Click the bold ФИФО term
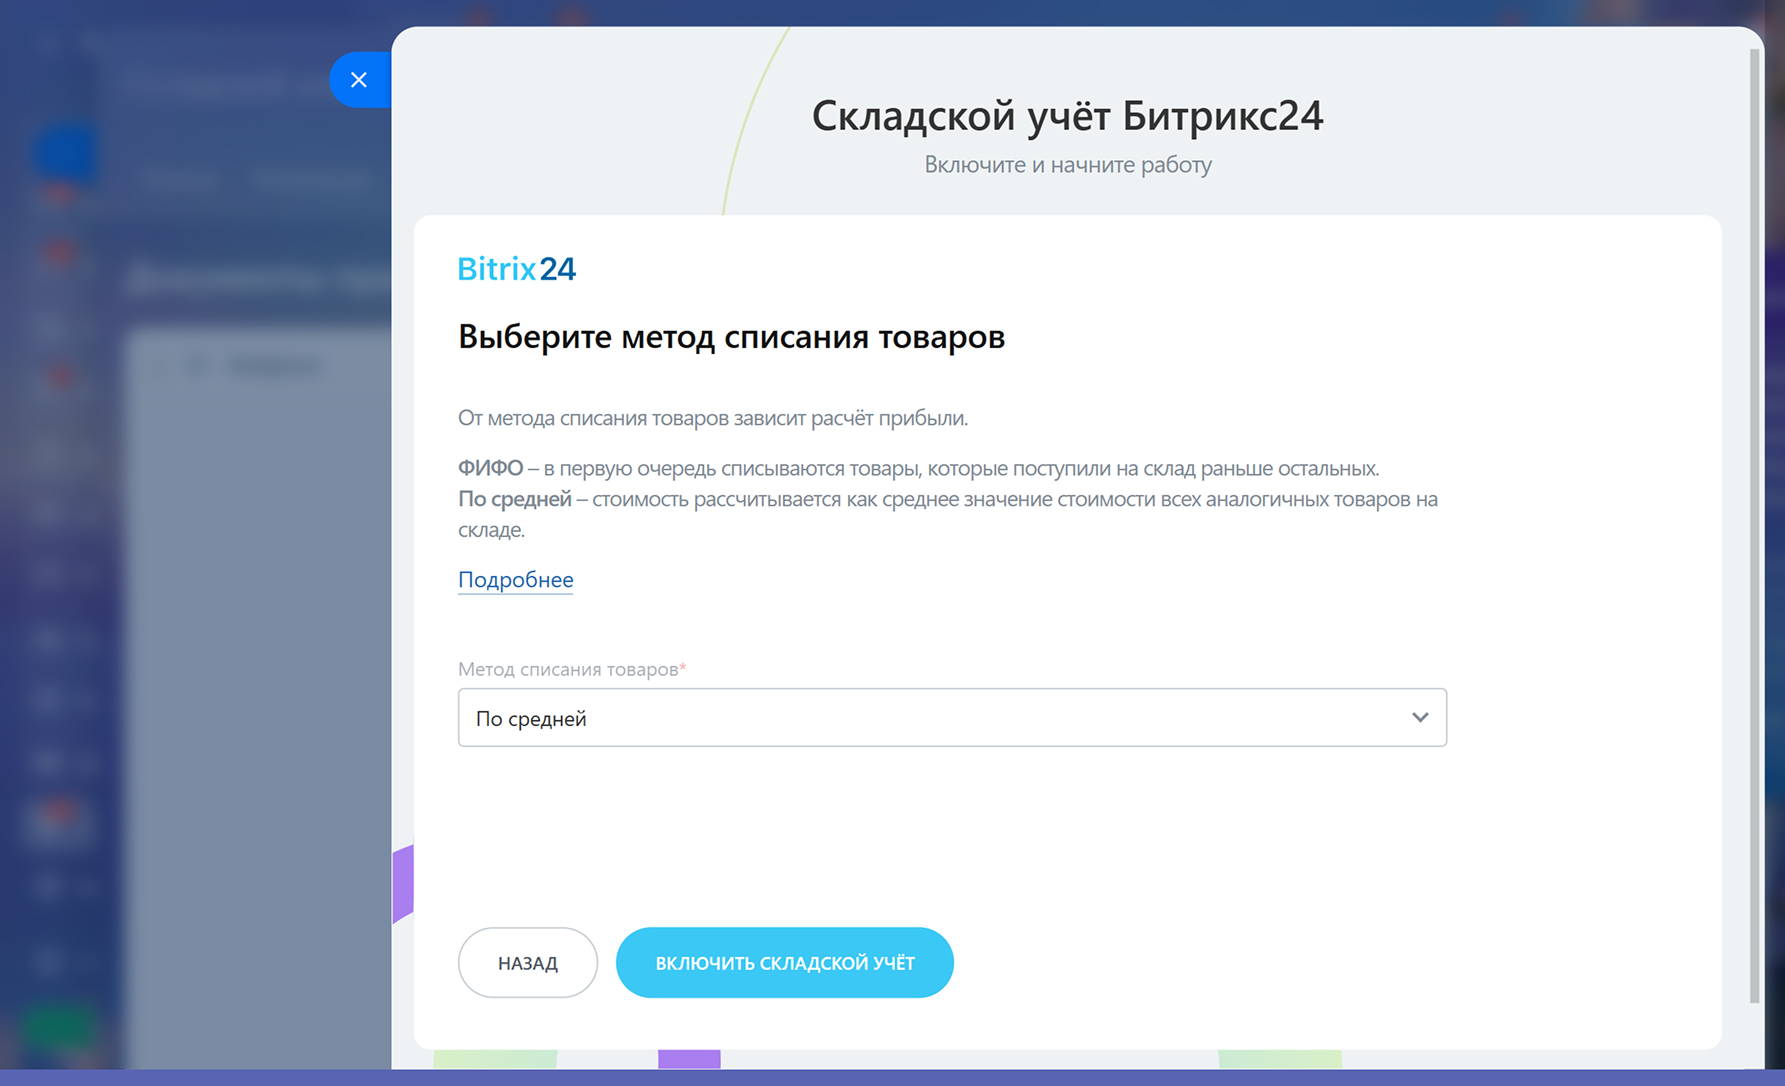This screenshot has width=1785, height=1086. coord(490,468)
